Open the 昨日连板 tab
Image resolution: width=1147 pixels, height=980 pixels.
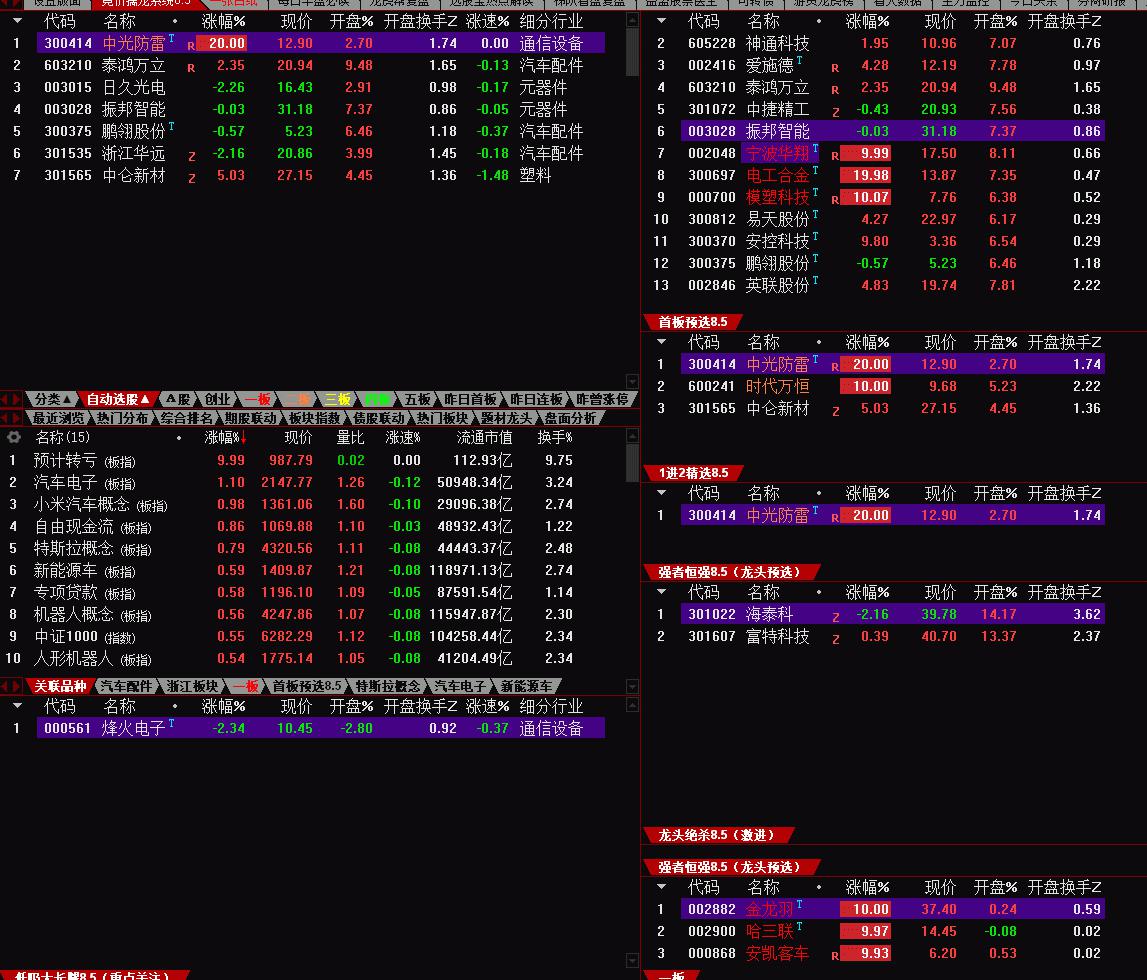(536, 399)
